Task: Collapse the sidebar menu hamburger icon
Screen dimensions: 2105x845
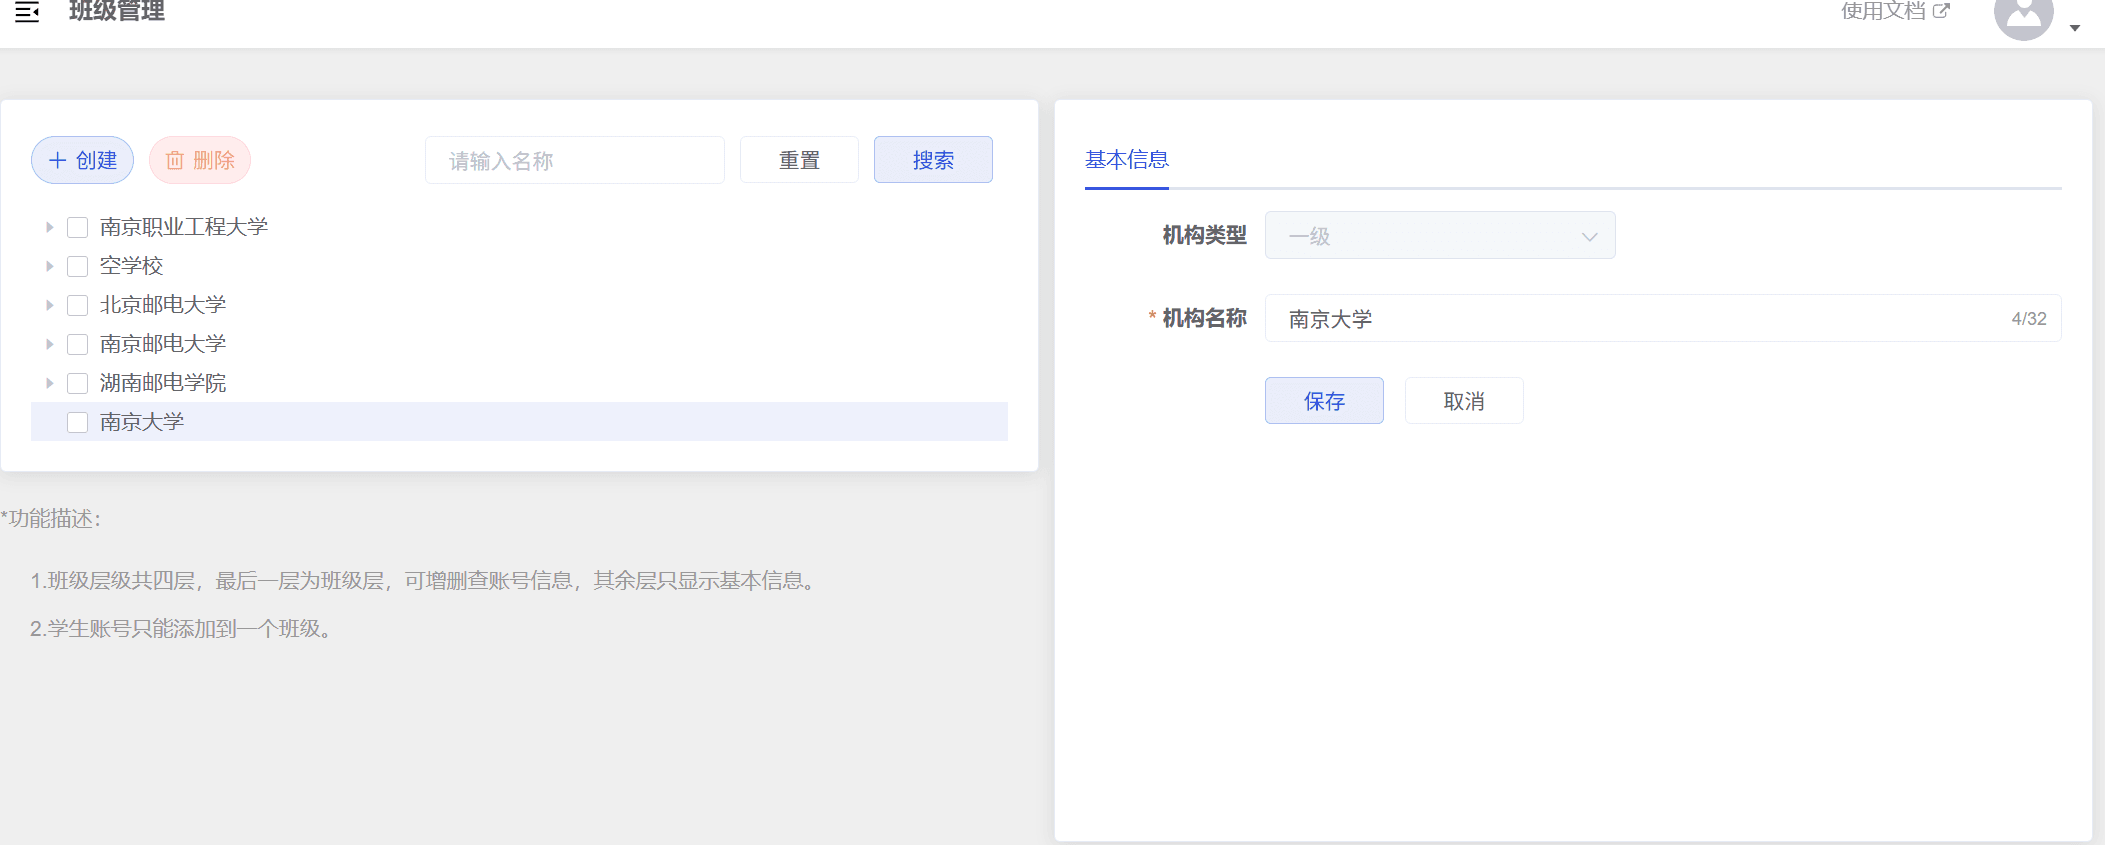Action: point(27,12)
